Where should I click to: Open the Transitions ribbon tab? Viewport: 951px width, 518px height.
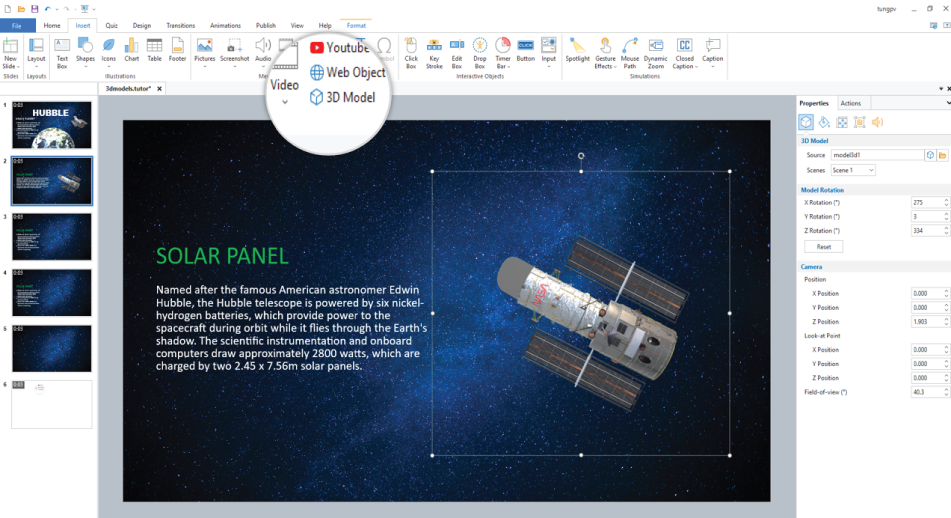[181, 25]
